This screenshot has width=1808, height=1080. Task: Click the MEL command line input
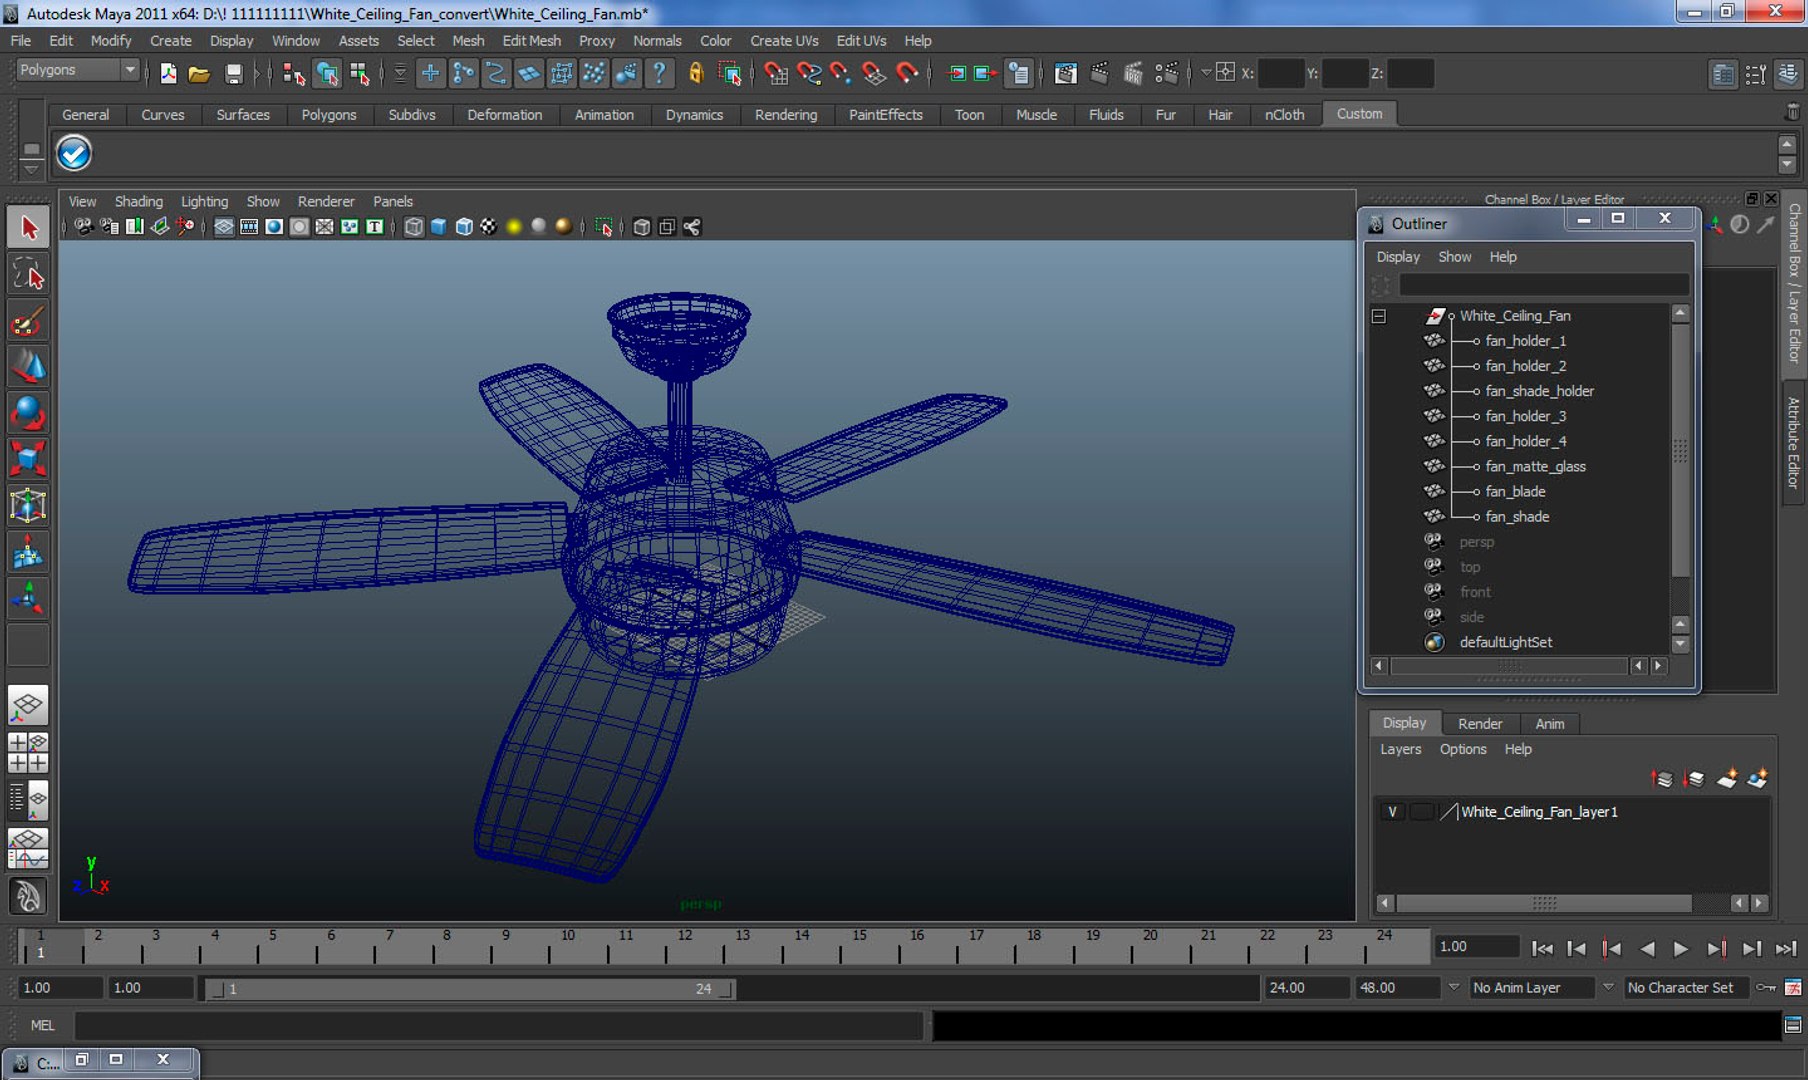click(498, 1026)
